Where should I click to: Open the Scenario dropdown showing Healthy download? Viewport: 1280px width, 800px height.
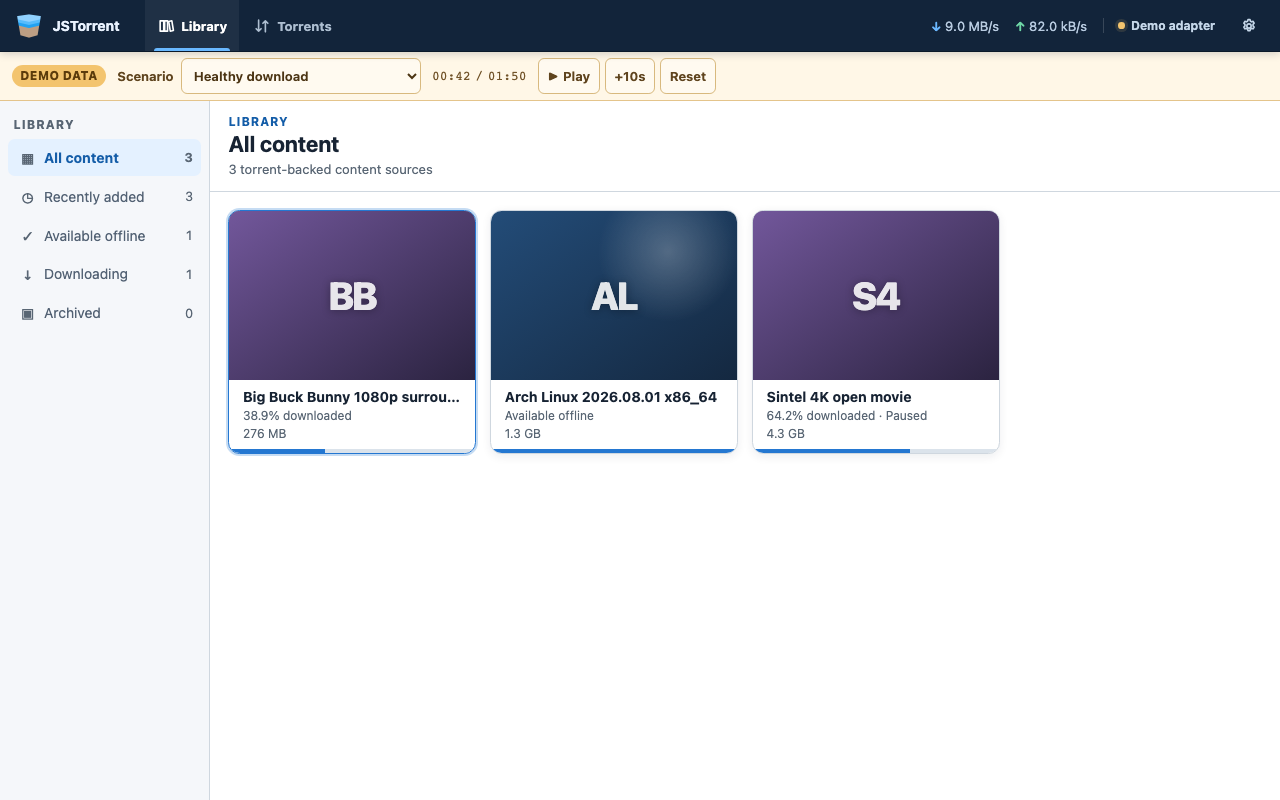pyautogui.click(x=301, y=76)
